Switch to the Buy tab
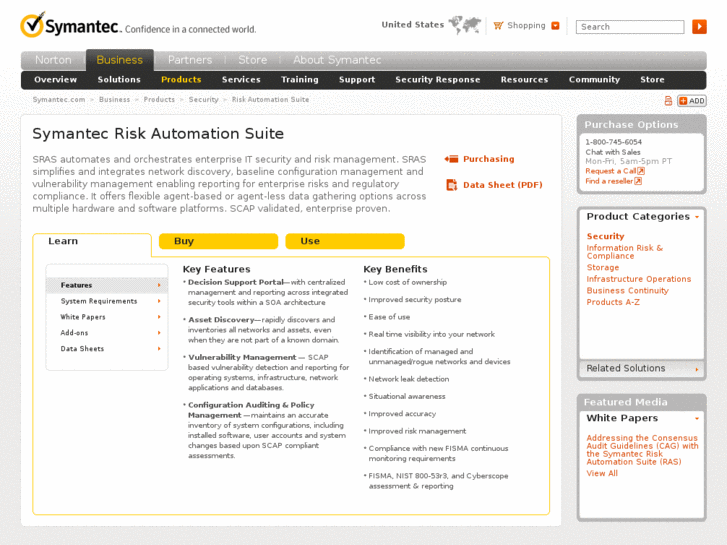The image size is (727, 545). click(x=218, y=241)
